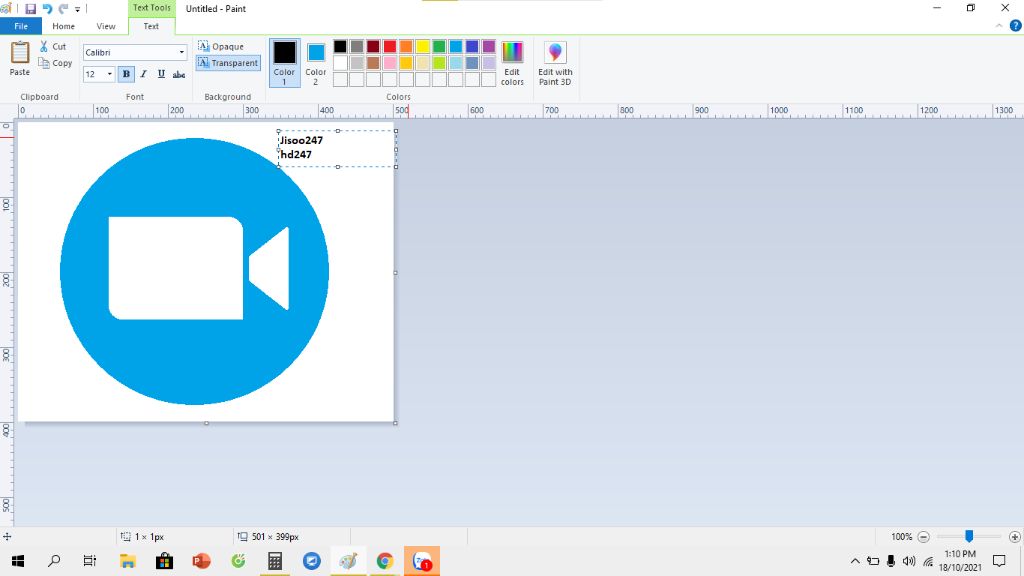This screenshot has width=1024, height=576.
Task: Pick the dark red color swatch
Action: click(x=373, y=46)
